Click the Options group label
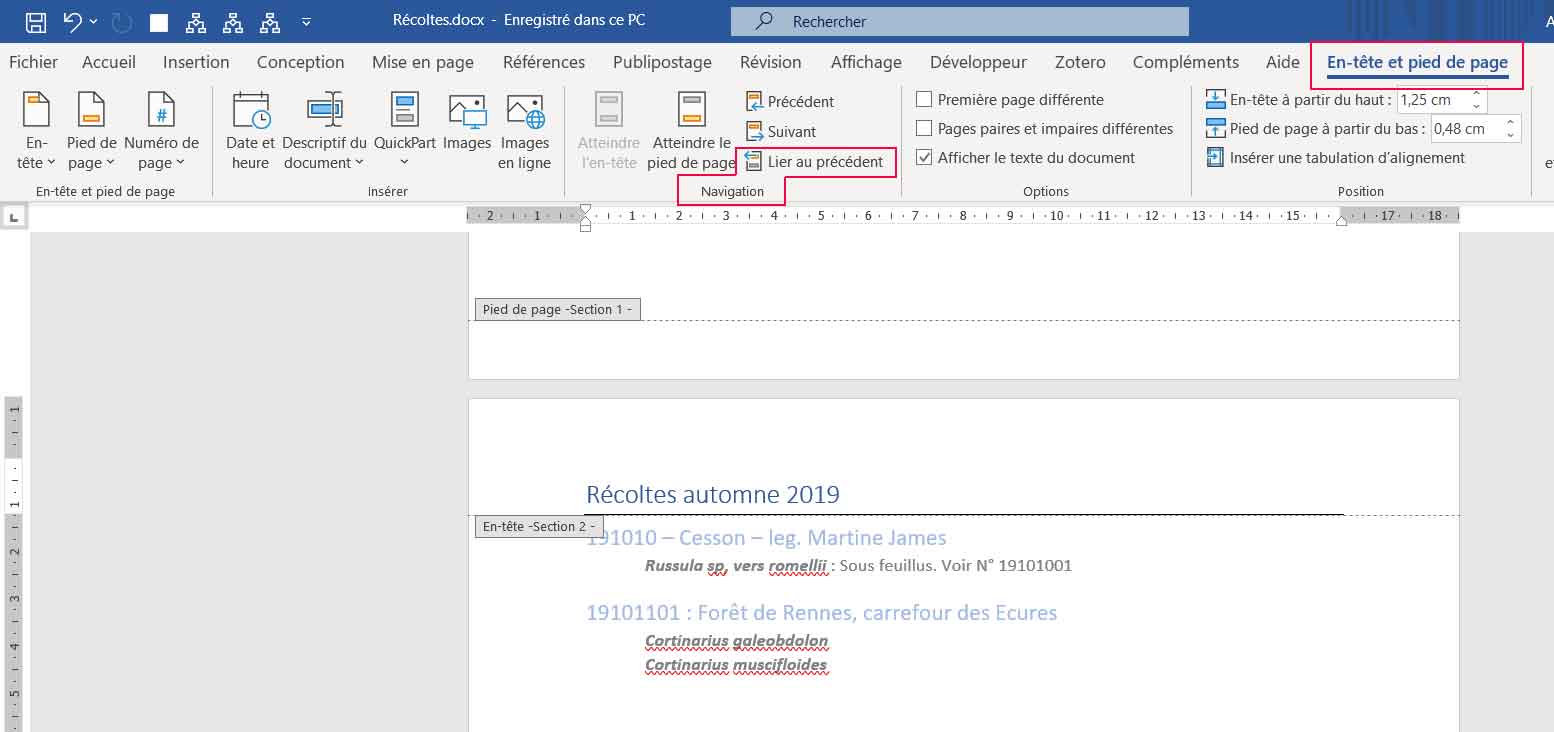 click(x=1046, y=191)
